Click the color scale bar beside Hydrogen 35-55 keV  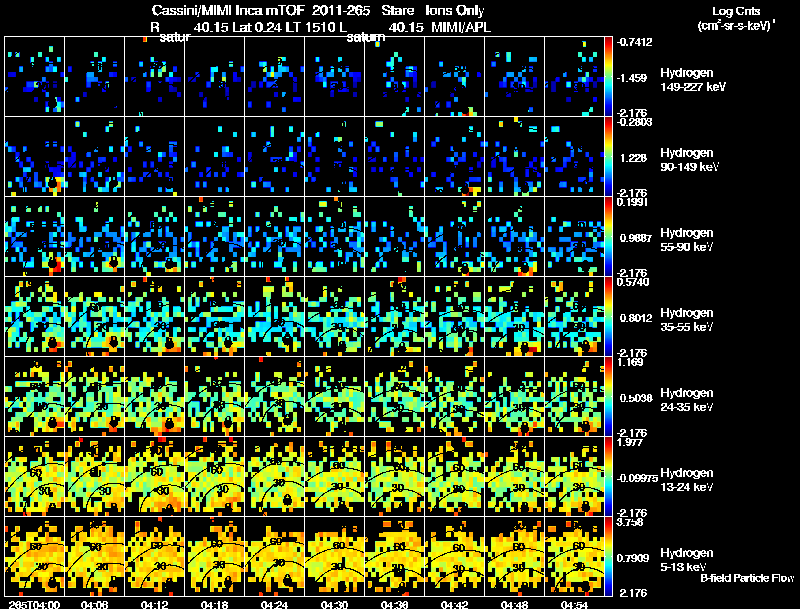(x=608, y=317)
